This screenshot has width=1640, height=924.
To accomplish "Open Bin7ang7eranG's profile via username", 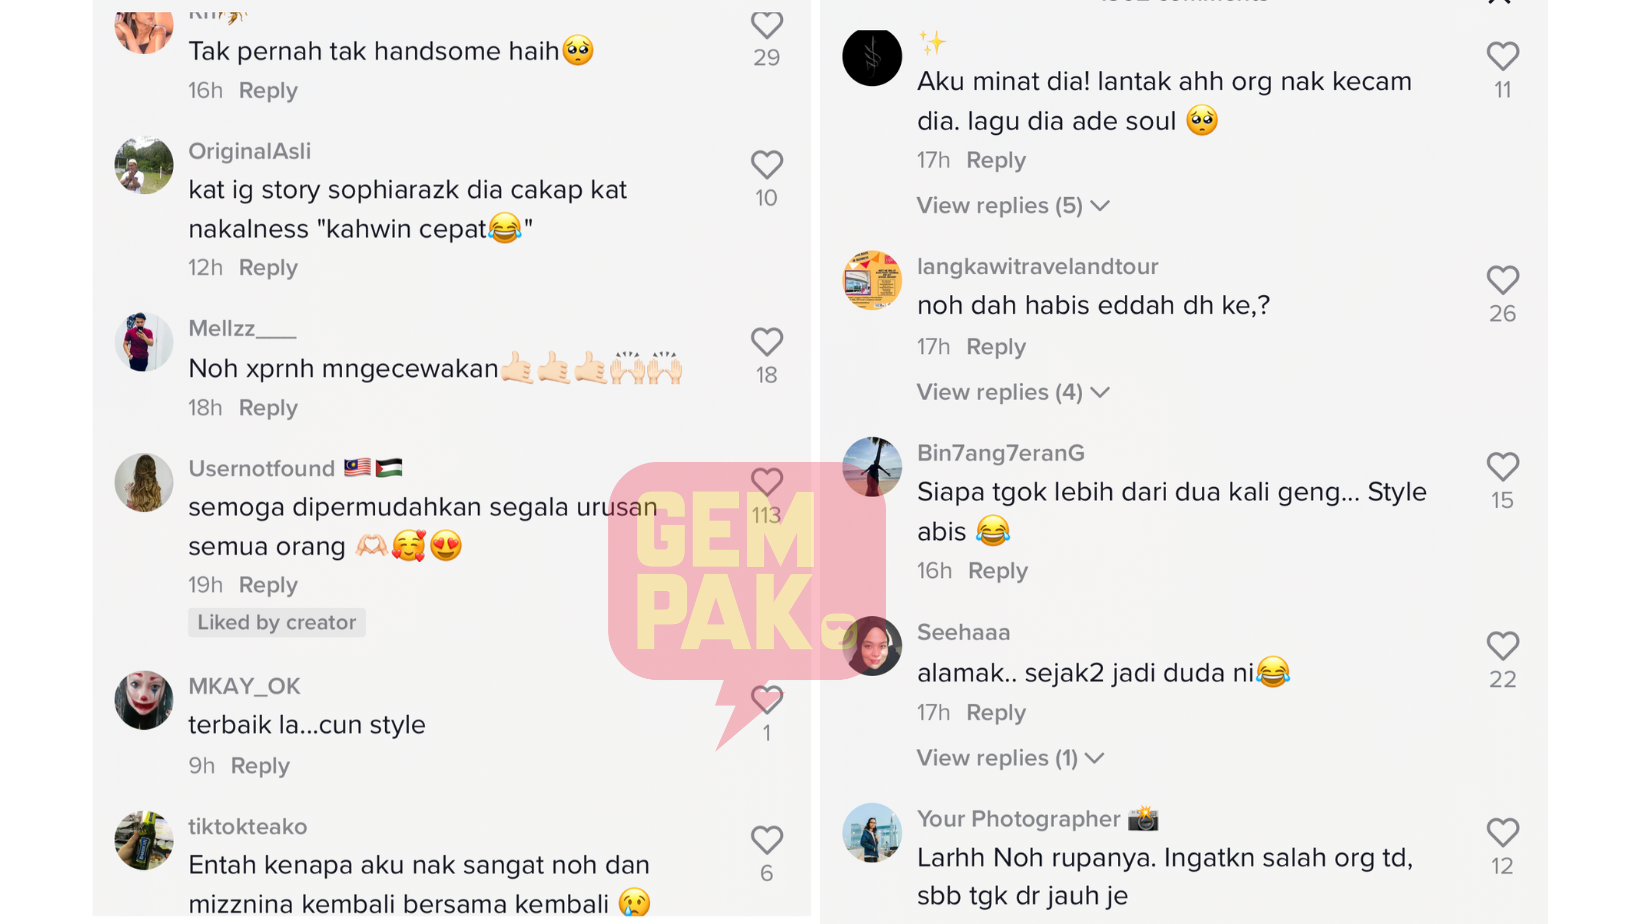I will coord(1001,453).
